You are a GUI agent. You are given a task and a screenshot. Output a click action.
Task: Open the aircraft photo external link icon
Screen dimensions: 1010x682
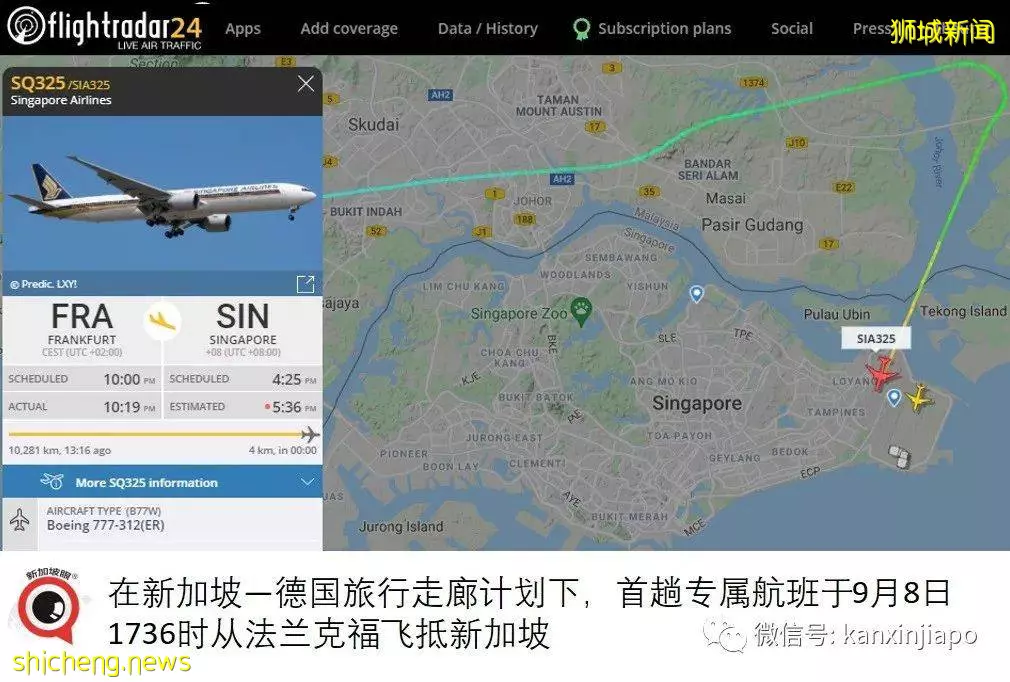[305, 284]
